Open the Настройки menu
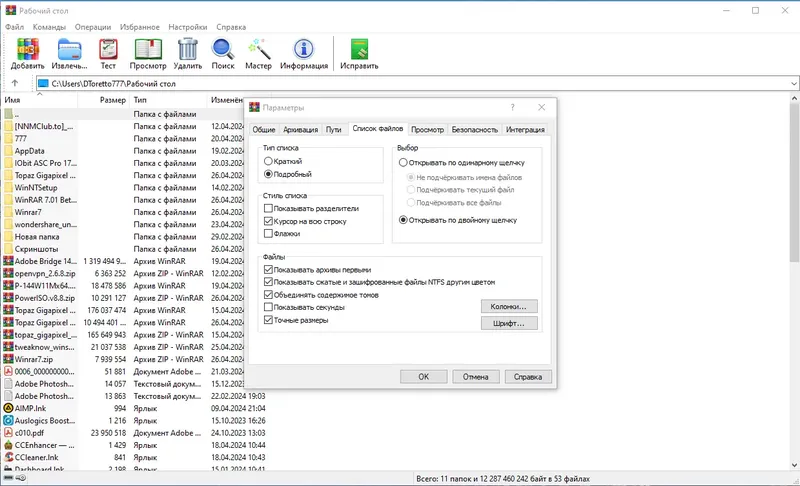Image resolution: width=800 pixels, height=486 pixels. pyautogui.click(x=188, y=27)
